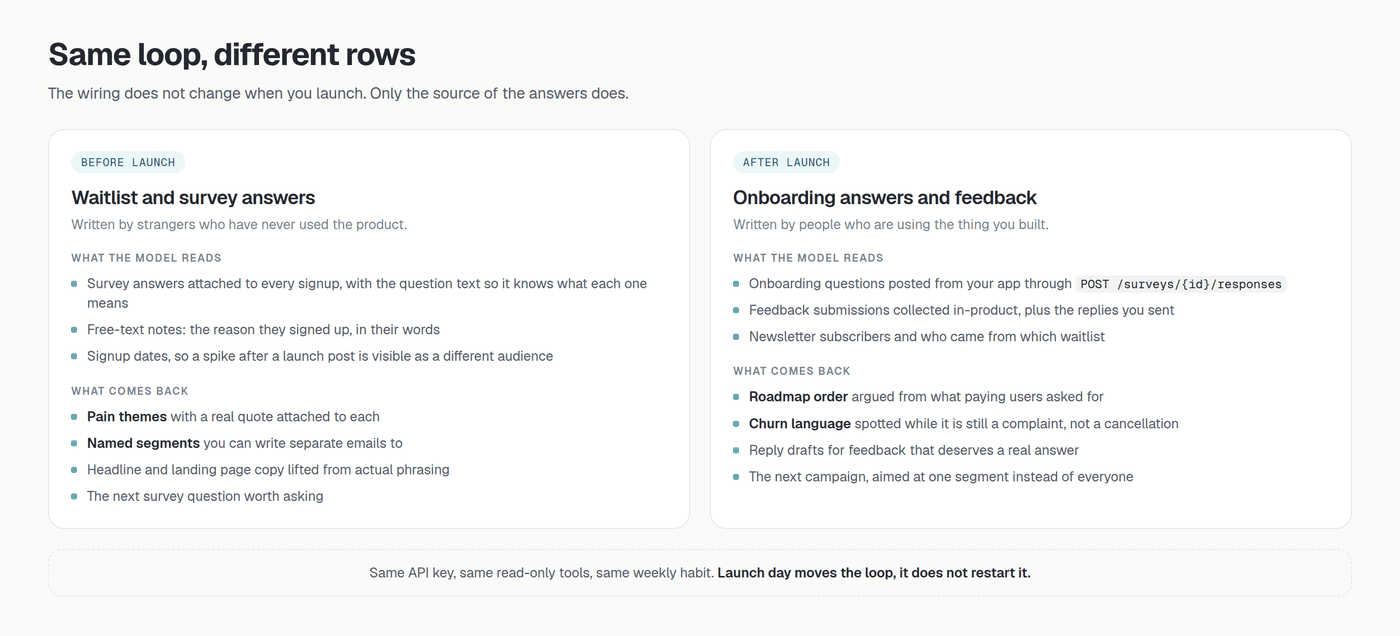Click the left 'WHAT COMES BACK' section label

130,391
